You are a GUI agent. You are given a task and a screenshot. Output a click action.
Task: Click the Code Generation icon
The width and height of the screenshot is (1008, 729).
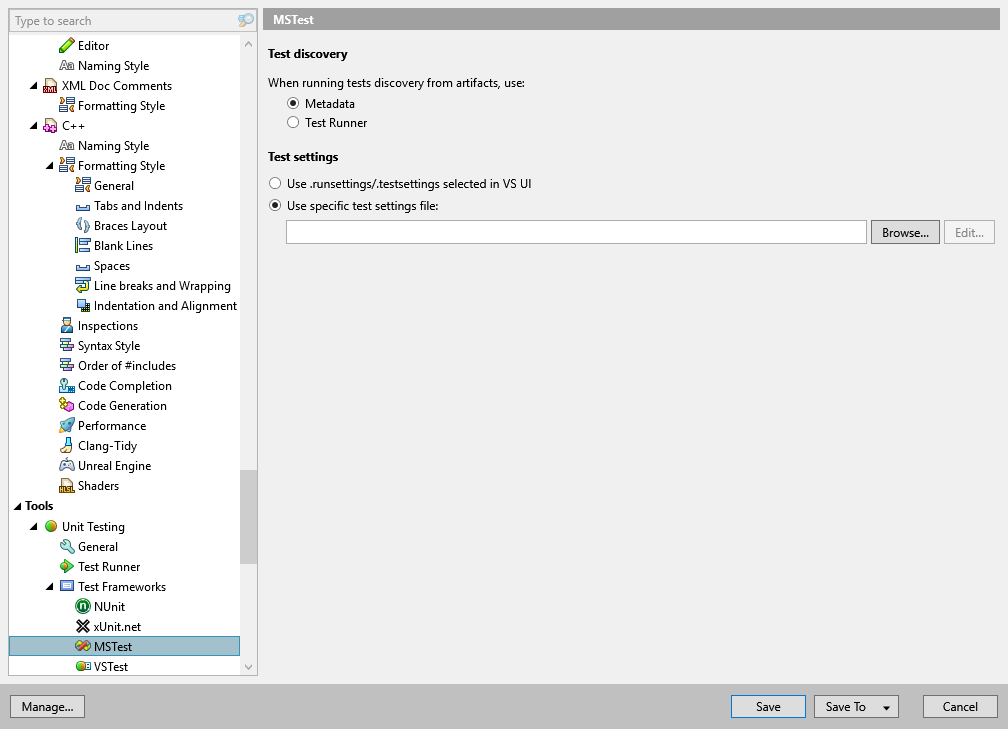(x=67, y=406)
